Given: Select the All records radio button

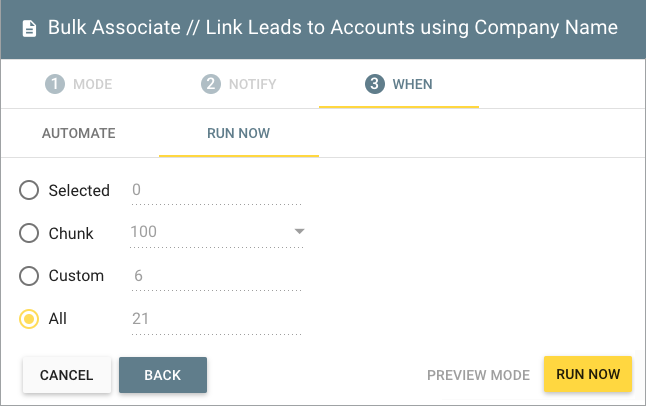Looking at the screenshot, I should (x=30, y=319).
